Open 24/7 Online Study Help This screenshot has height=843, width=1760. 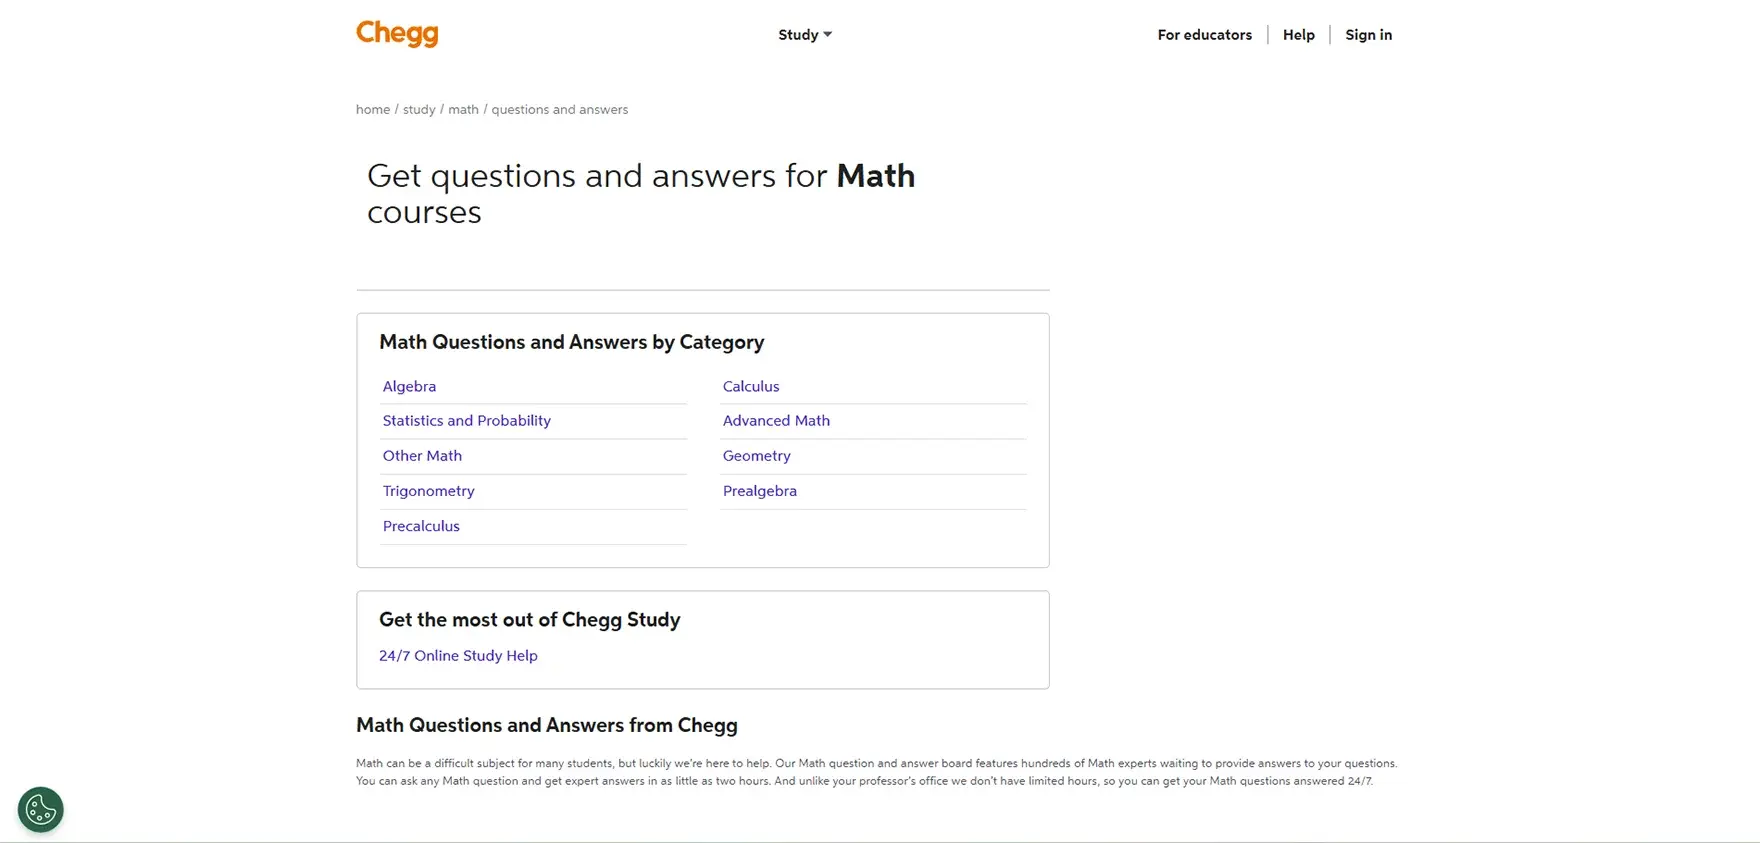458,655
